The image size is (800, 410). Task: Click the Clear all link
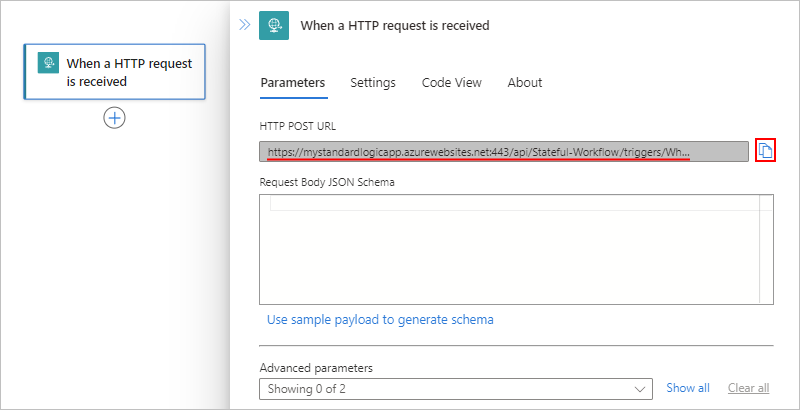[x=748, y=388]
